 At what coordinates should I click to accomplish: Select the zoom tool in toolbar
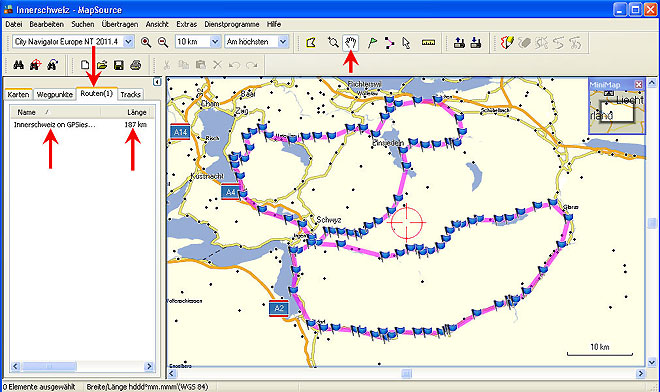point(333,43)
